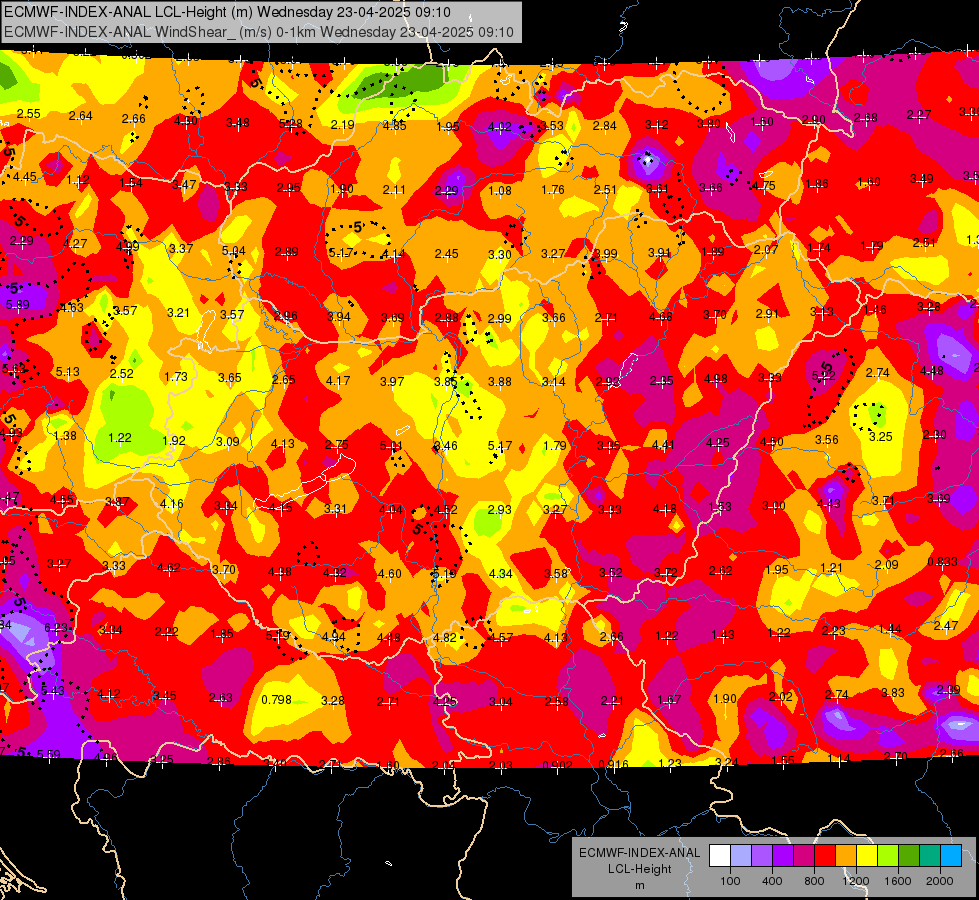
Task: Click the wind shear value 3.49
Action: coord(922,179)
